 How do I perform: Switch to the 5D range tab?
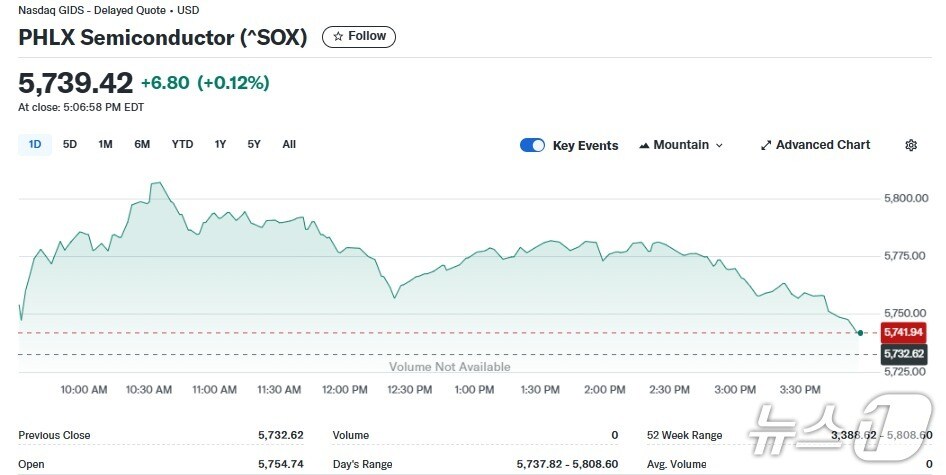(x=70, y=144)
